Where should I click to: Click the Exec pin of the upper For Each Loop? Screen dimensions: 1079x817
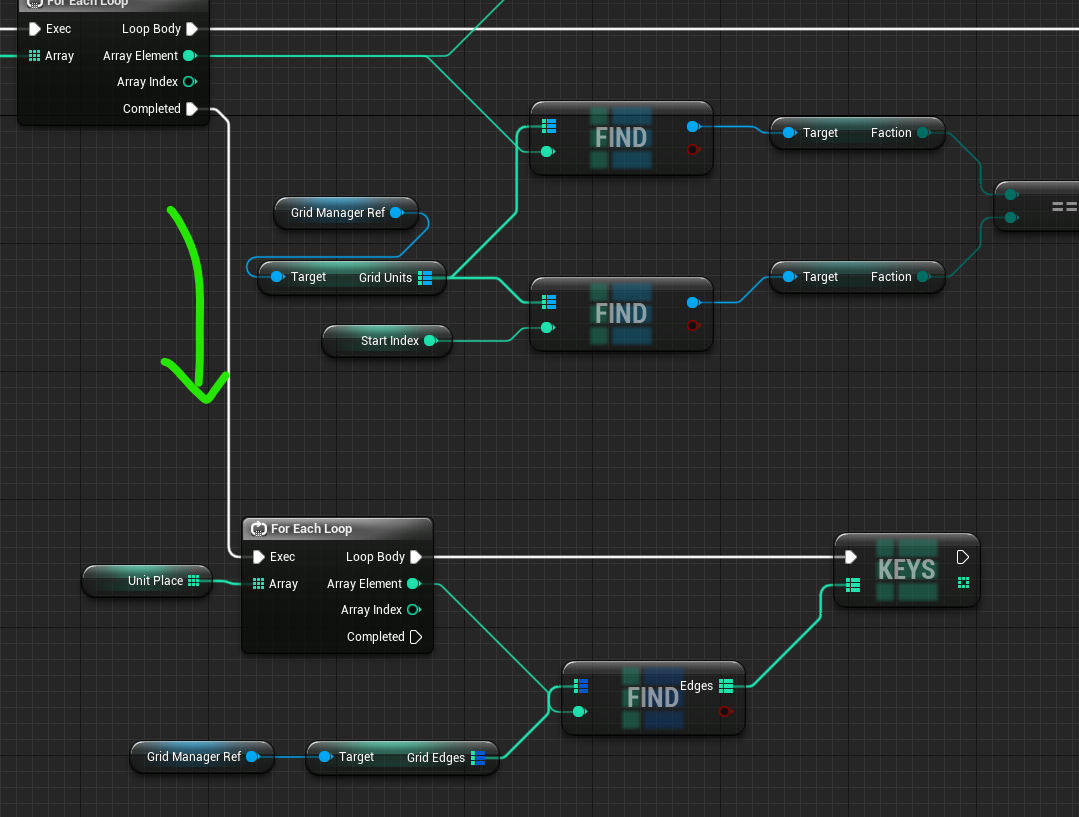[34, 29]
